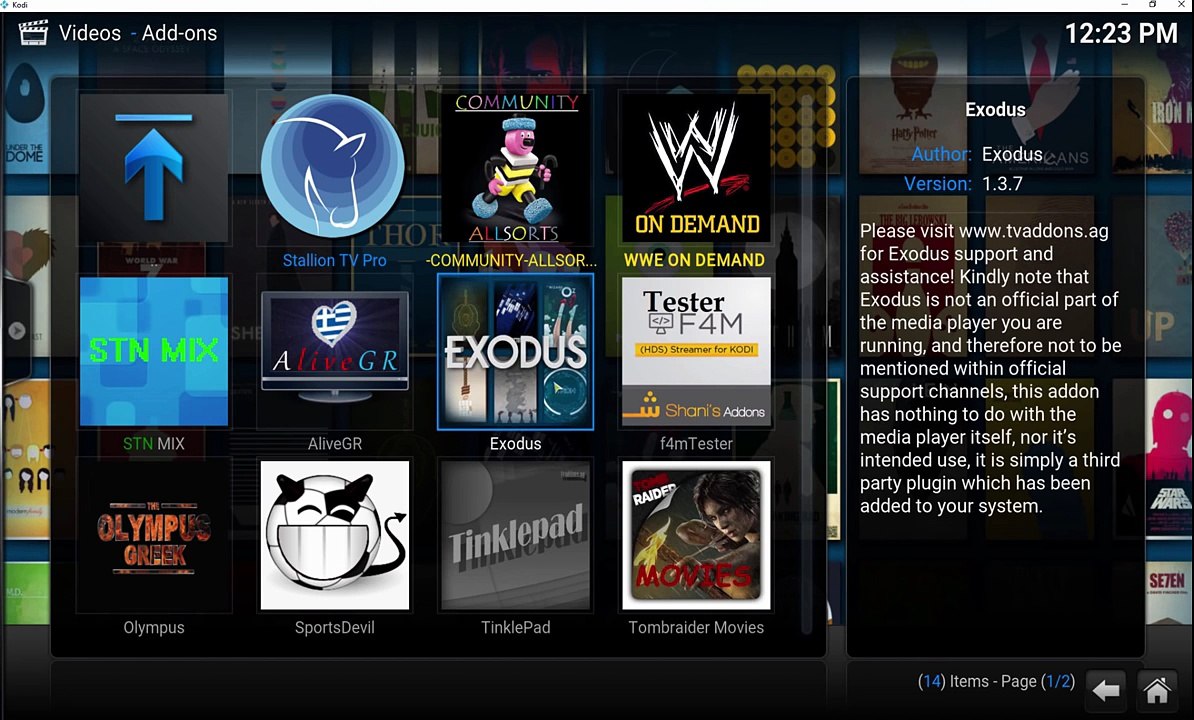Screen dimensions: 1194x720
Task: Launch the Stallion TV Pro add-on icon
Action: click(x=334, y=166)
